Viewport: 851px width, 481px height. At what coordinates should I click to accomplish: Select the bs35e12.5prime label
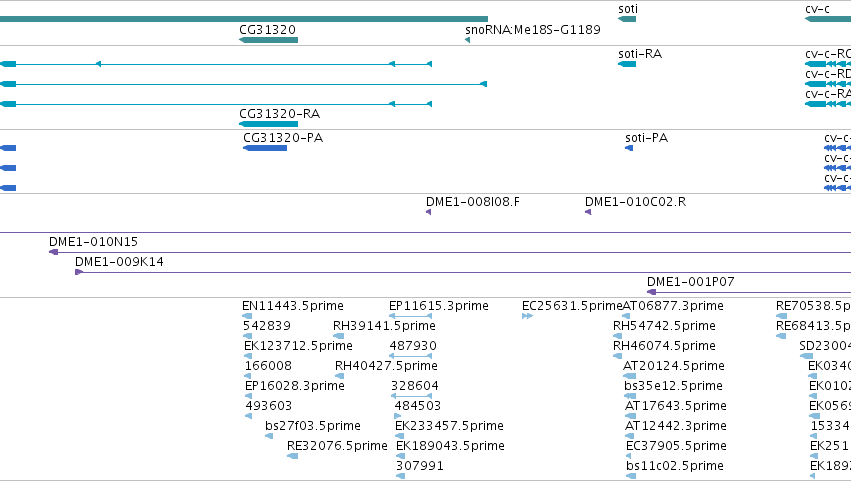673,386
